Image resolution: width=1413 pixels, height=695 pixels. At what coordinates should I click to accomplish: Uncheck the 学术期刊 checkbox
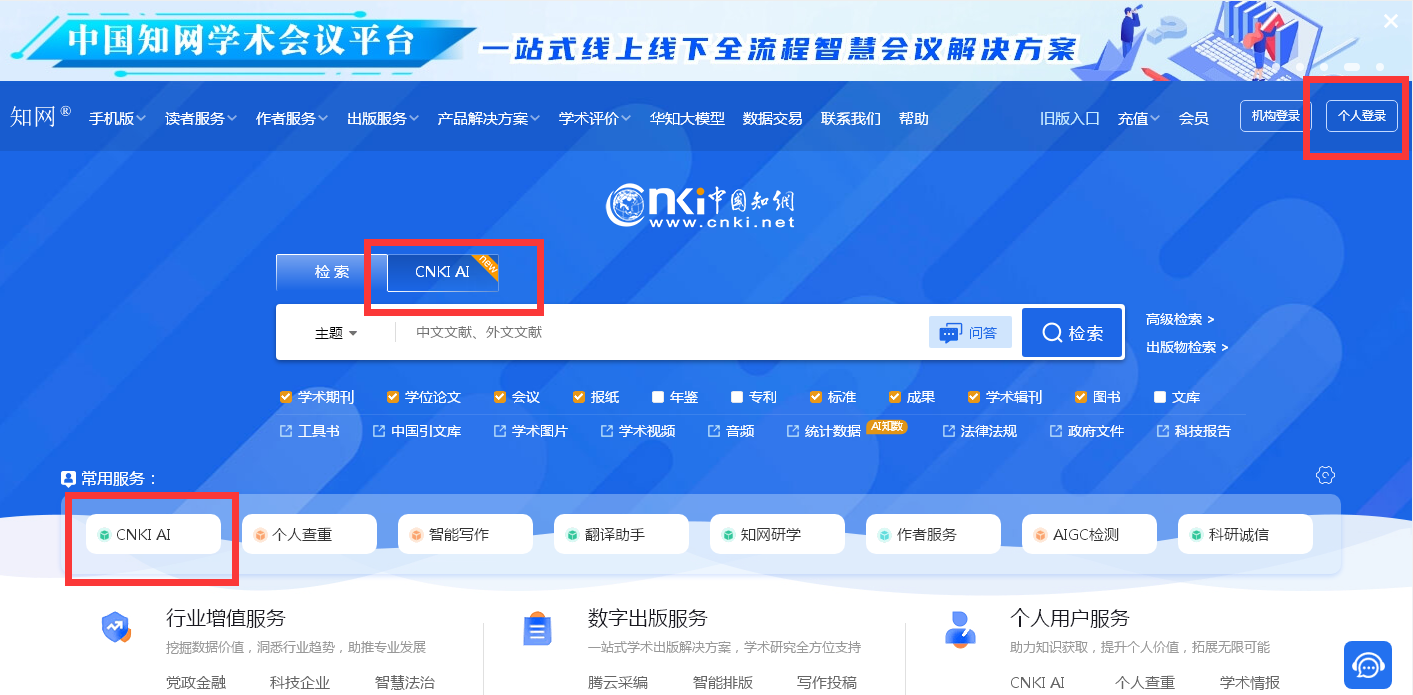pos(286,397)
